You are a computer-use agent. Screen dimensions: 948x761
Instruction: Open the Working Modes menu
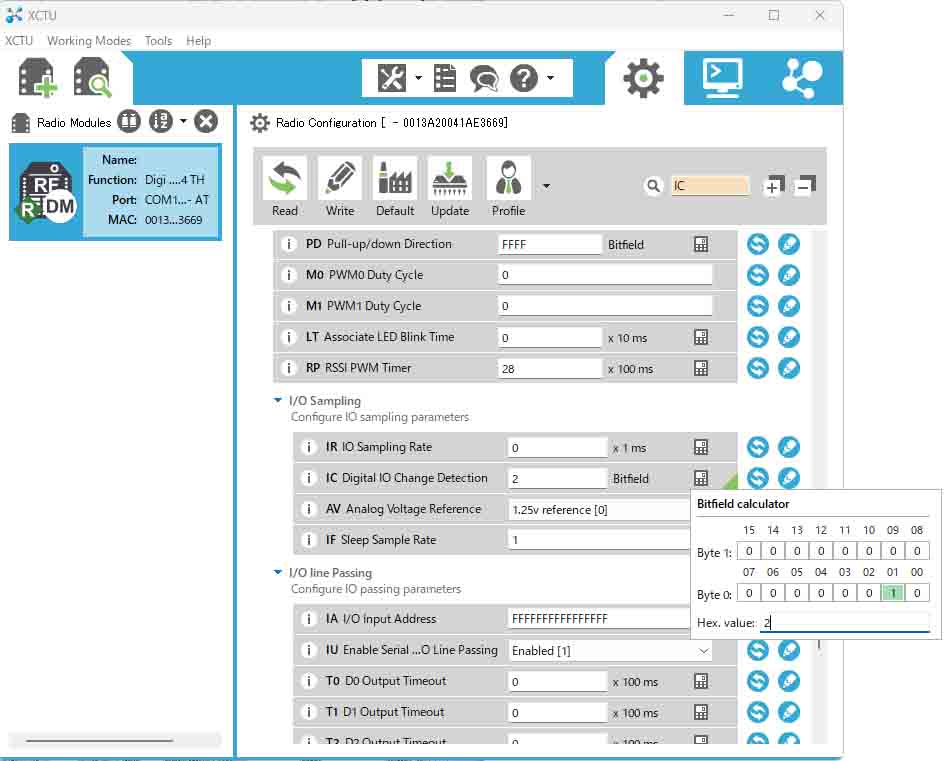coord(89,40)
